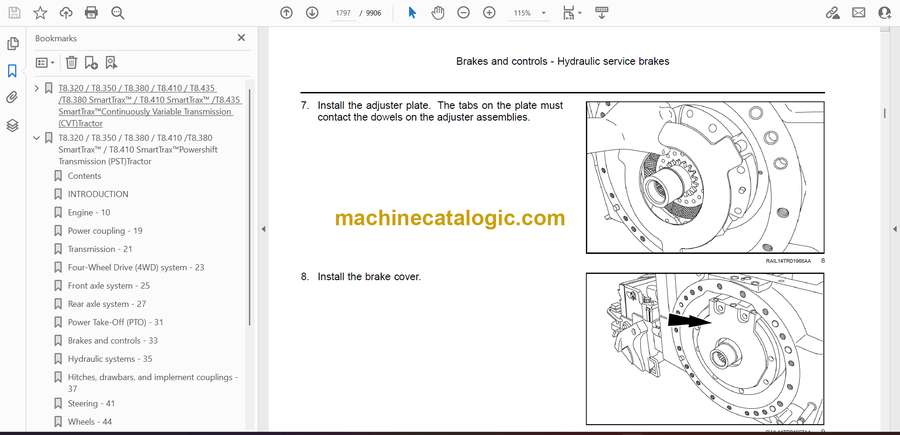Open Power Take-Off (PTO) - 31 bookmark
This screenshot has height=435, width=900.
[115, 323]
